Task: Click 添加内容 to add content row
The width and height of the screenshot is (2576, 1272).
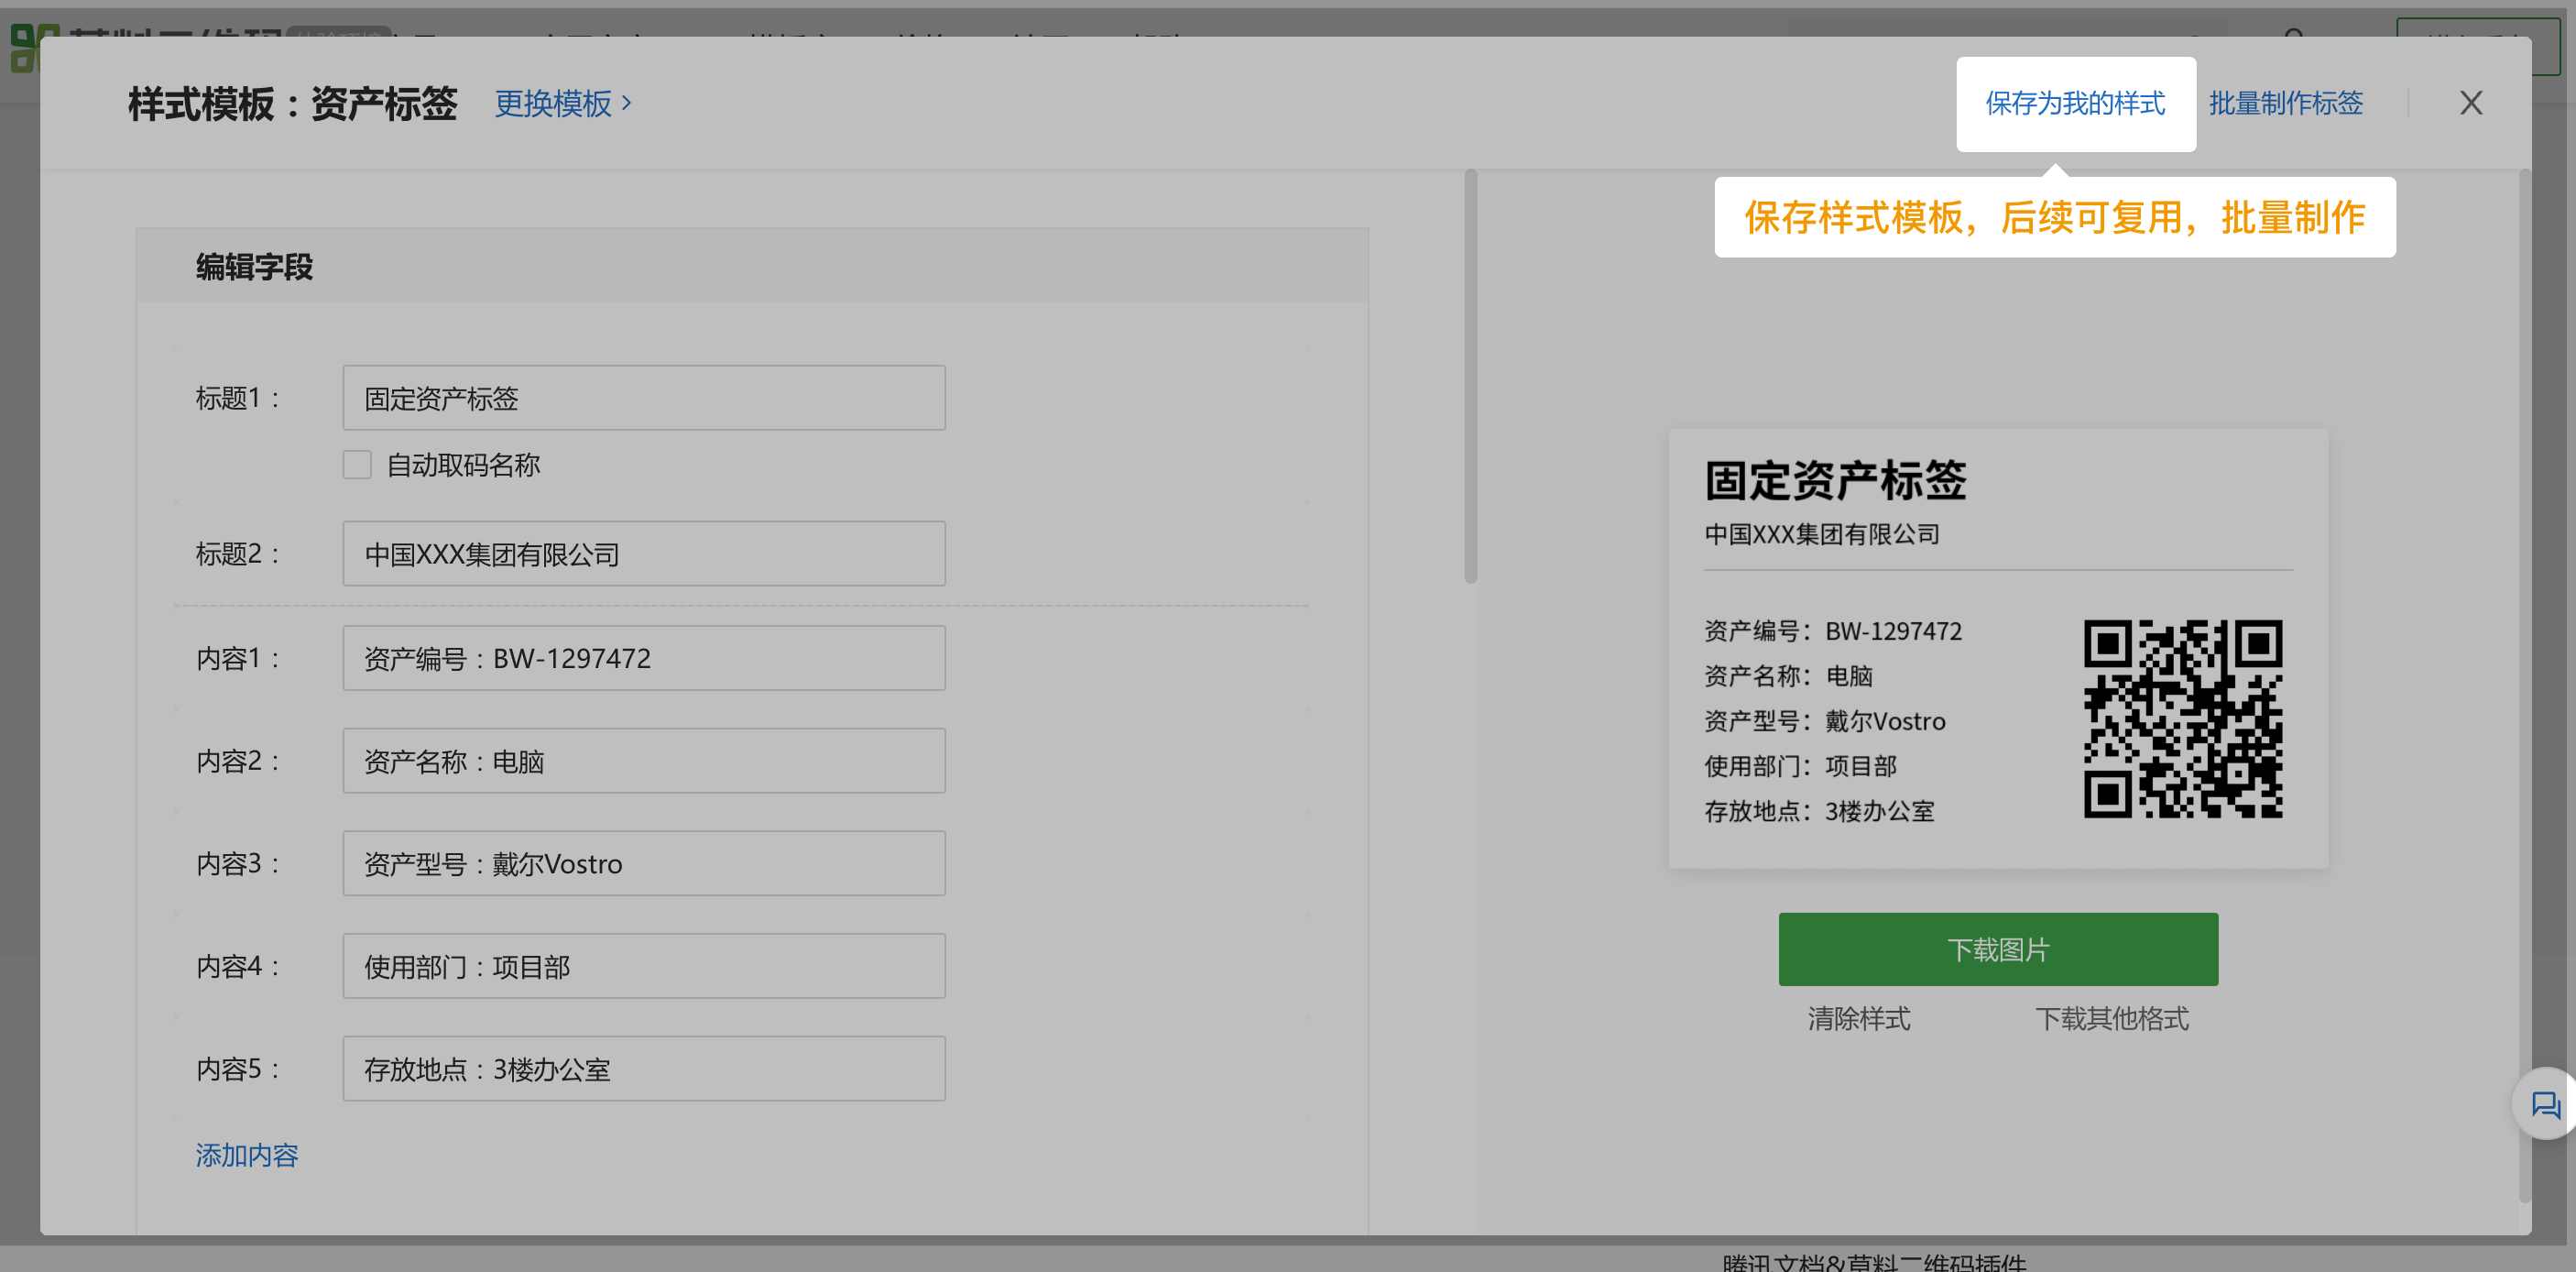Action: (x=247, y=1156)
